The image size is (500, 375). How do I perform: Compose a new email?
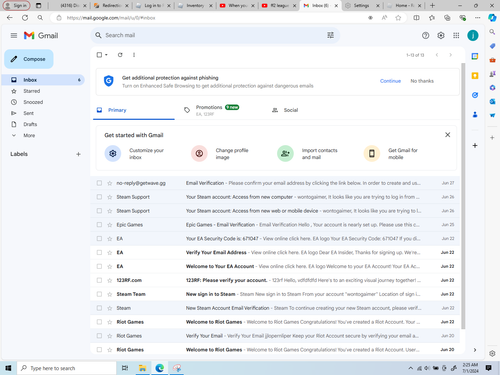click(29, 59)
